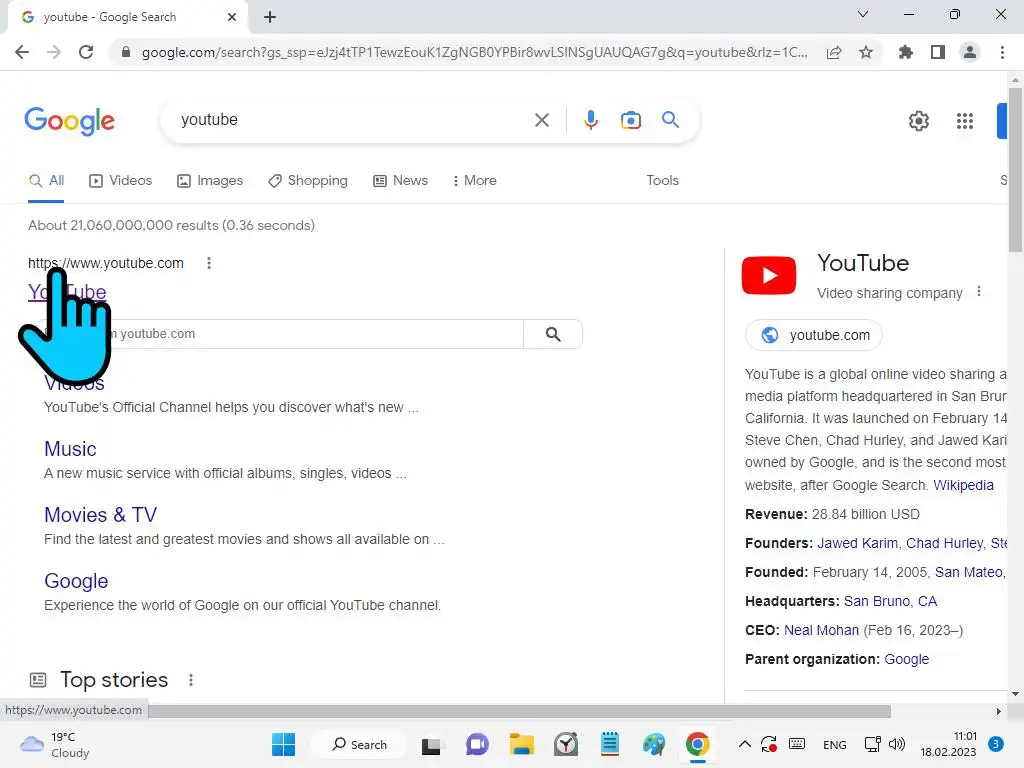The image size is (1024, 768).
Task: Open the Google parent organization link
Action: [906, 659]
